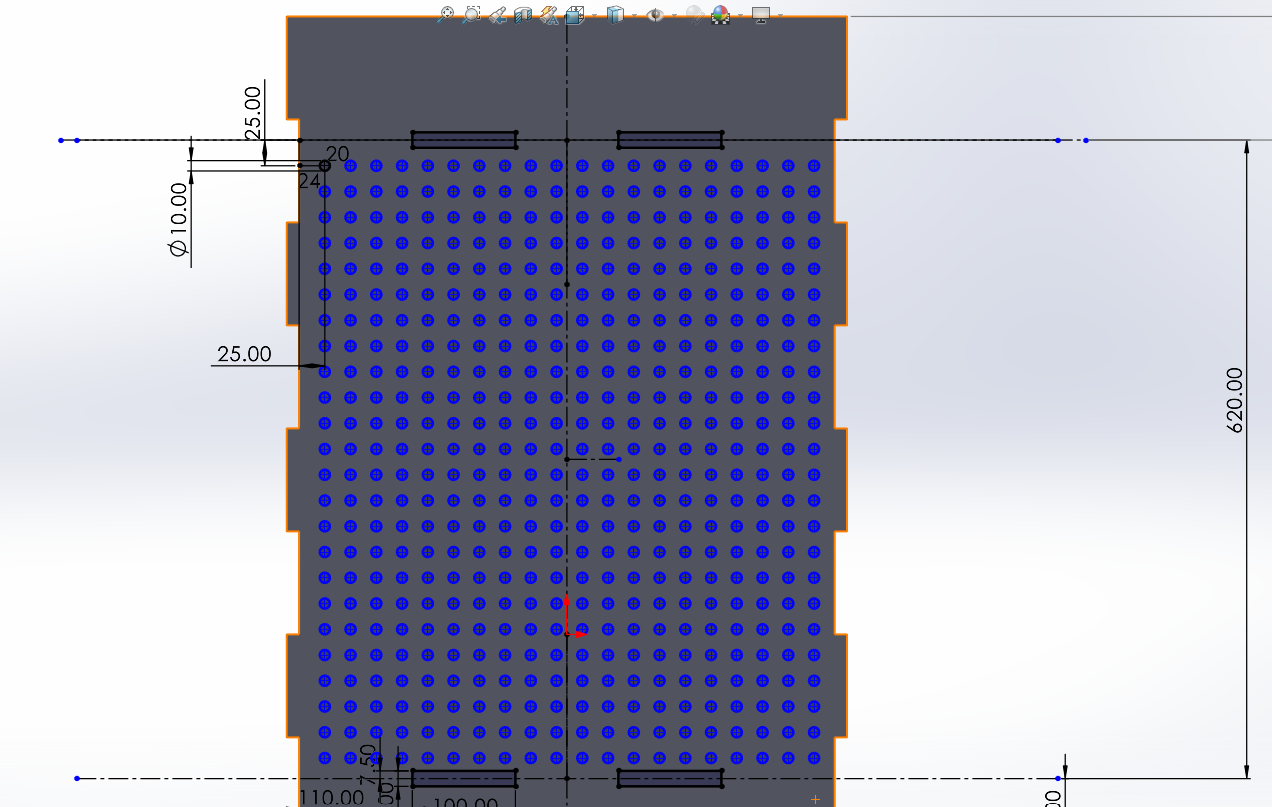
Task: Select the Zoom to Area tool
Action: tap(472, 15)
